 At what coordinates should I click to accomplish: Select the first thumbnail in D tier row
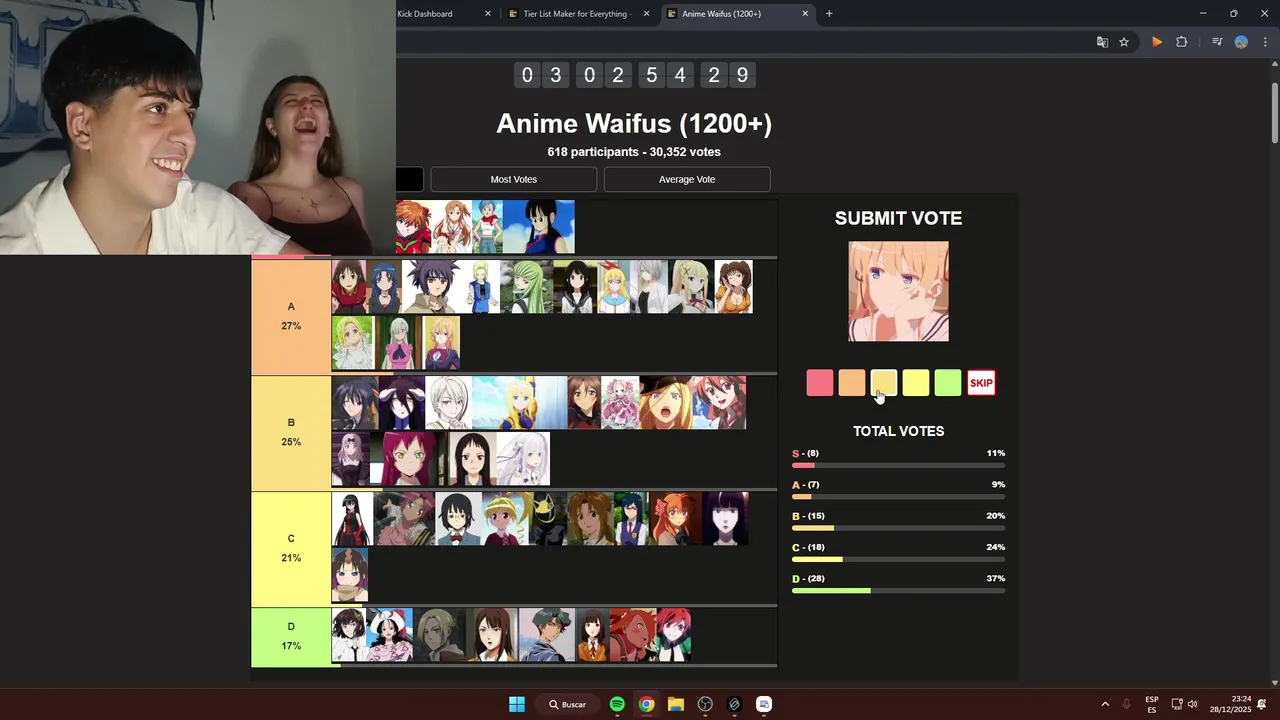[x=349, y=635]
